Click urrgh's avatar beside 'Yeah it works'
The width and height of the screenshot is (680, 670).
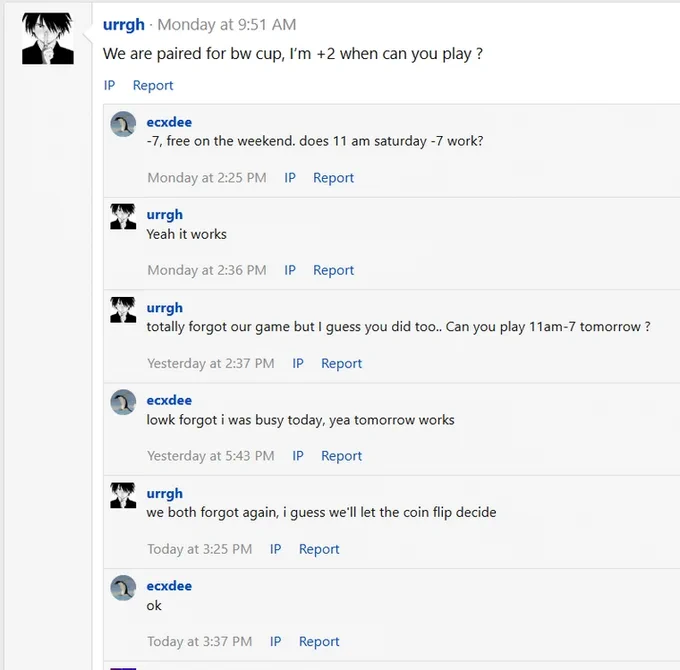(x=123, y=216)
